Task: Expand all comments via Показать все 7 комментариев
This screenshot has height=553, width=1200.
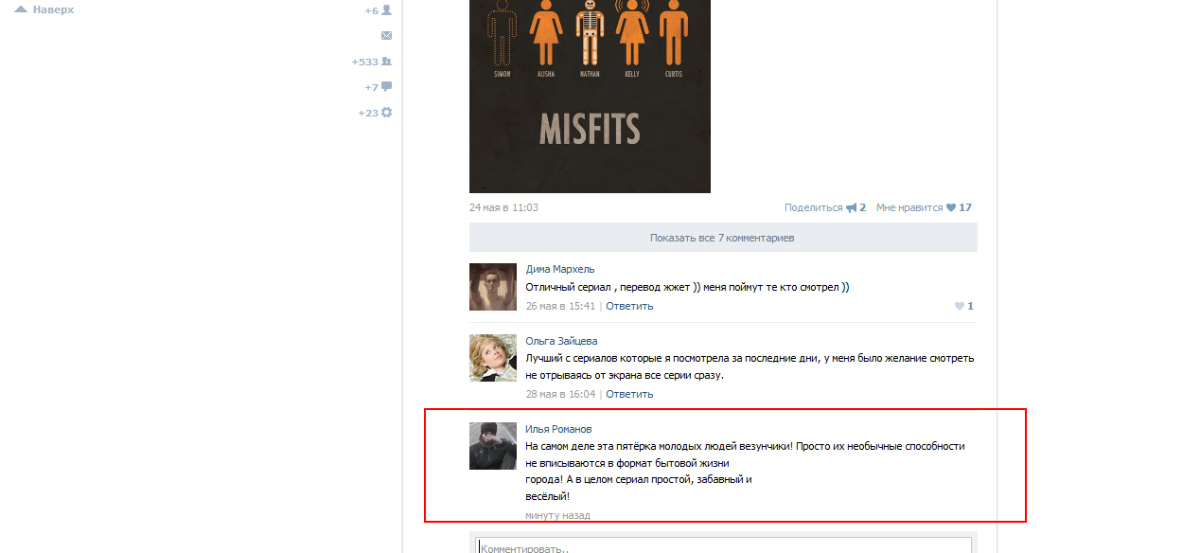Action: pos(723,238)
